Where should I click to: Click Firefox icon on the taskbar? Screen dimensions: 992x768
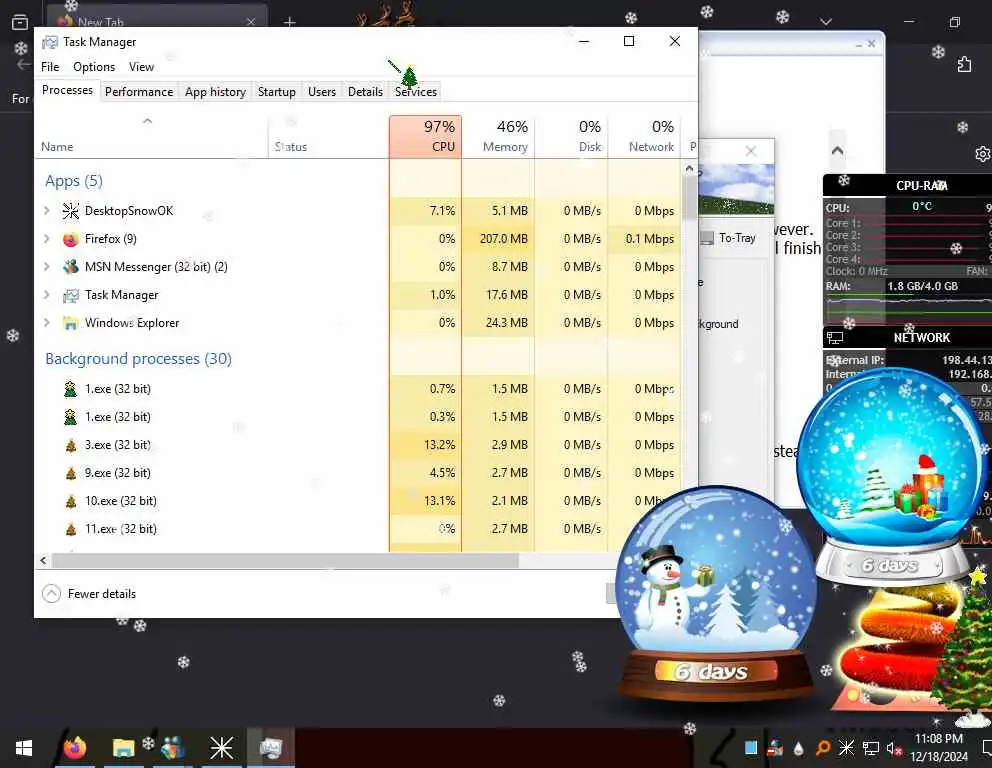click(x=75, y=748)
